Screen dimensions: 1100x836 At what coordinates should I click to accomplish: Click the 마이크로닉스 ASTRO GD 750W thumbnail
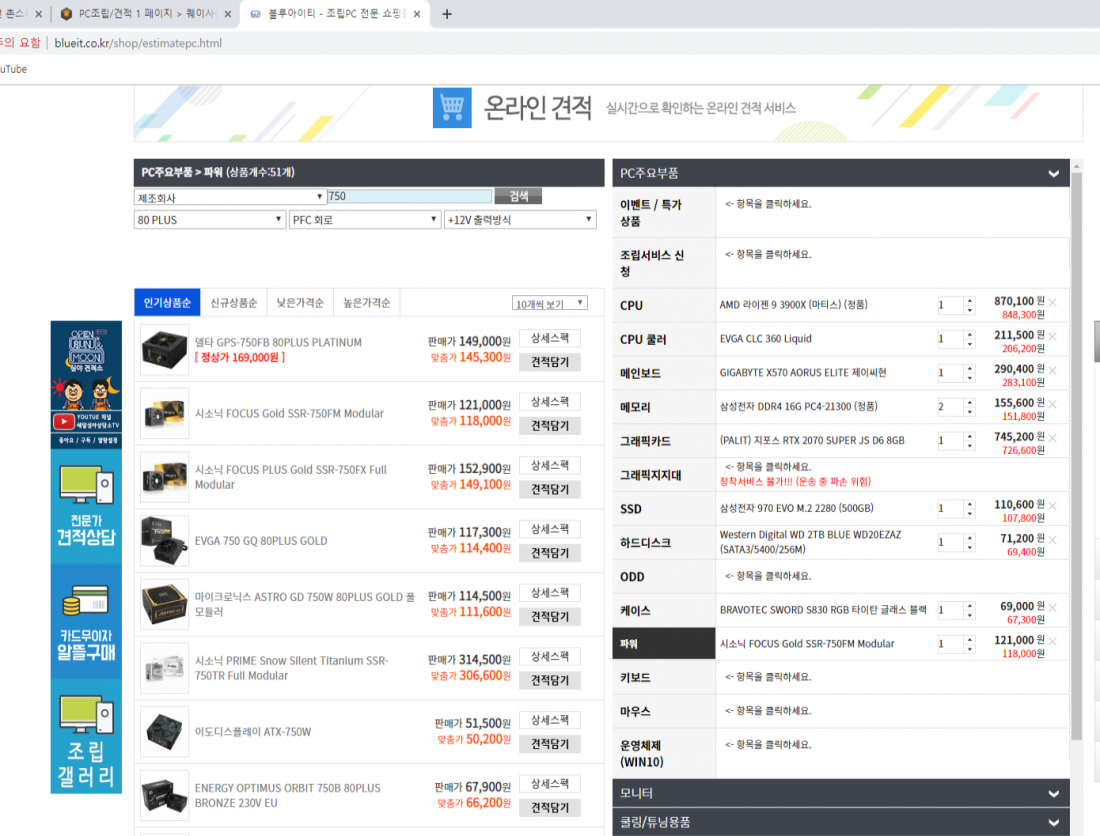click(x=164, y=604)
